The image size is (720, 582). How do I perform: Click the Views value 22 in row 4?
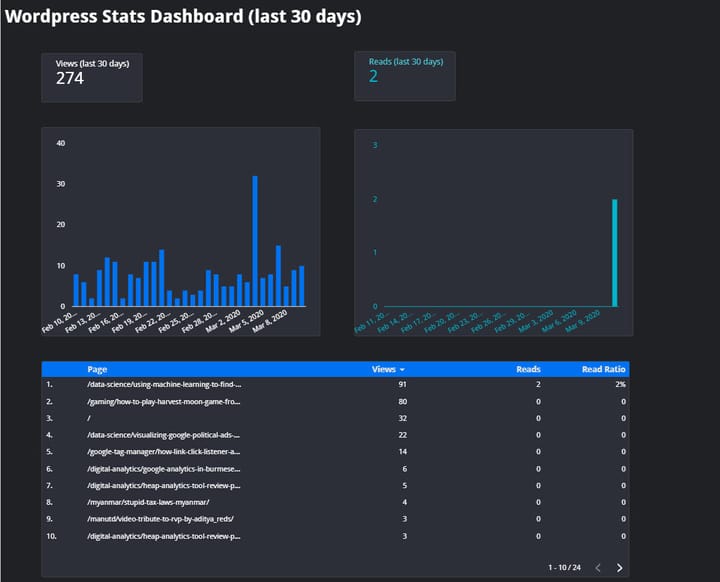pos(402,435)
